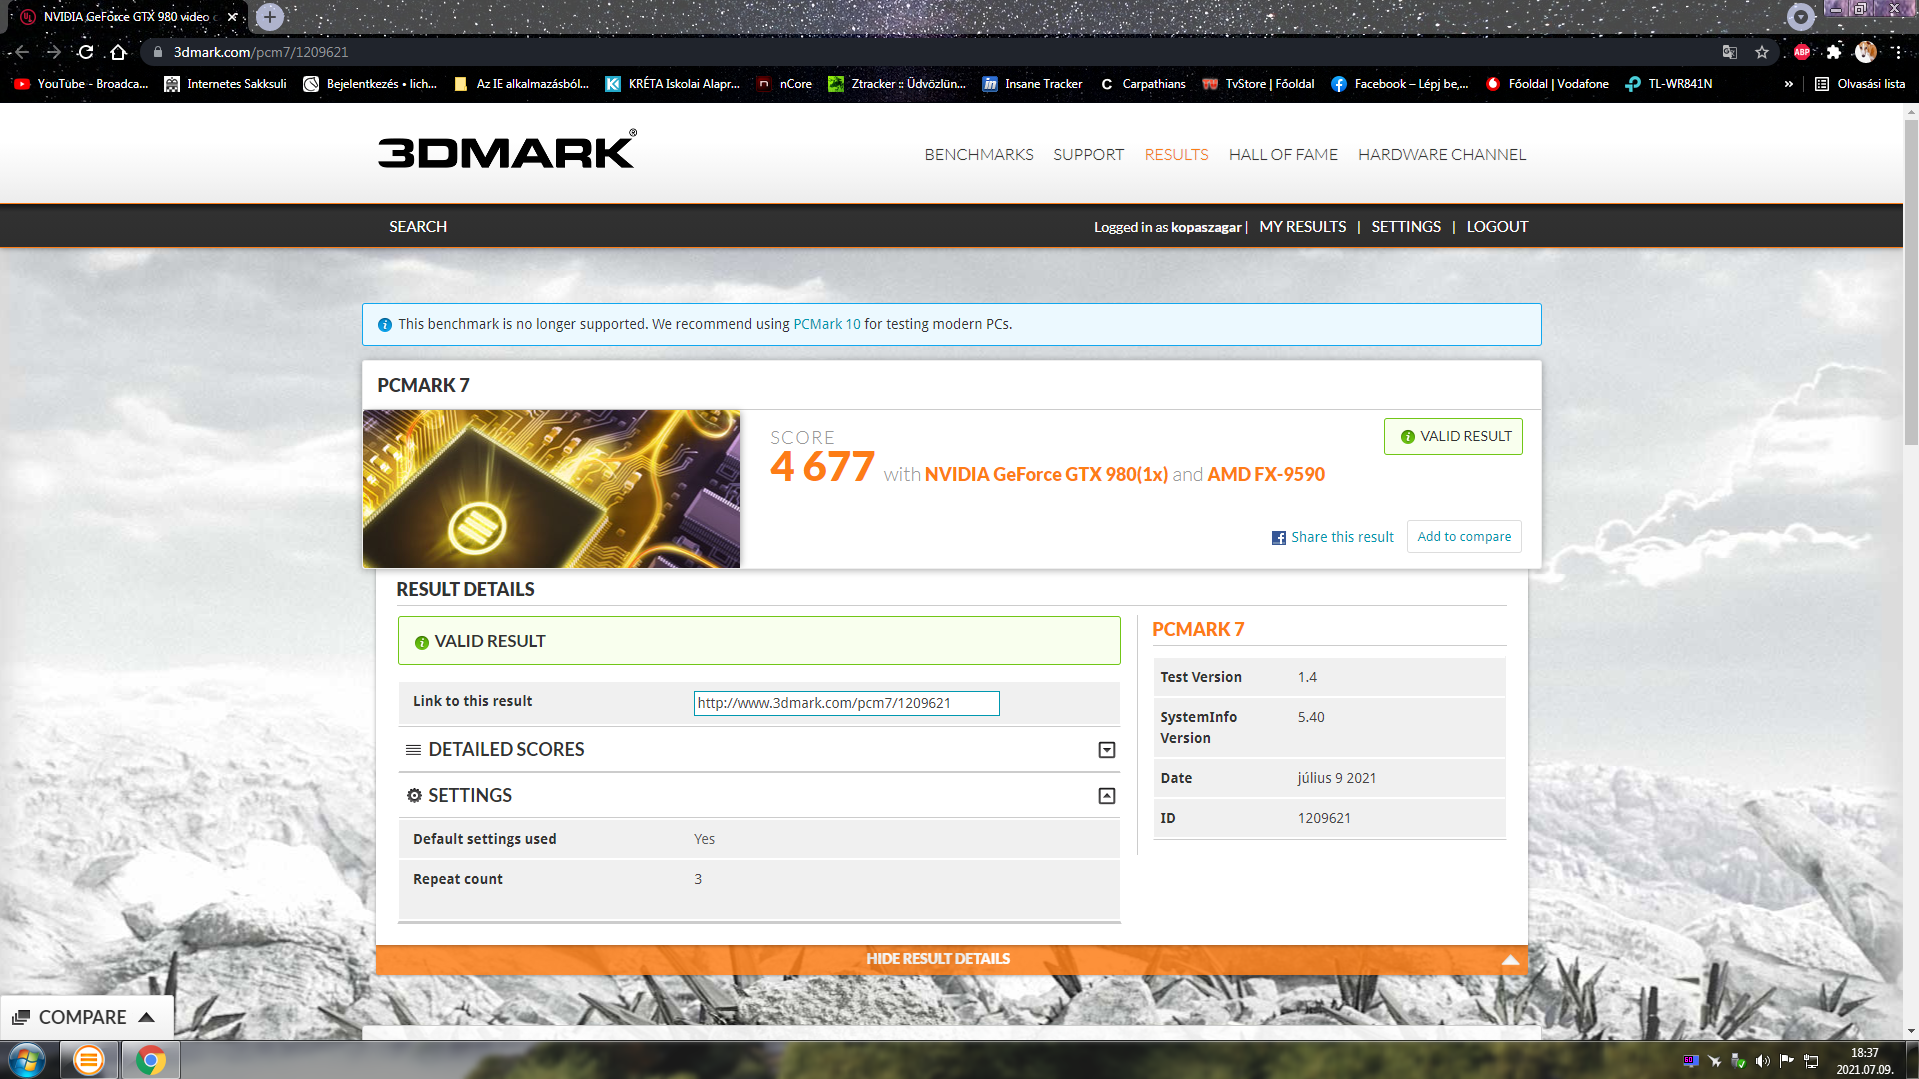Open the orange app in taskbar
This screenshot has width=1919, height=1079.
pos(88,1060)
